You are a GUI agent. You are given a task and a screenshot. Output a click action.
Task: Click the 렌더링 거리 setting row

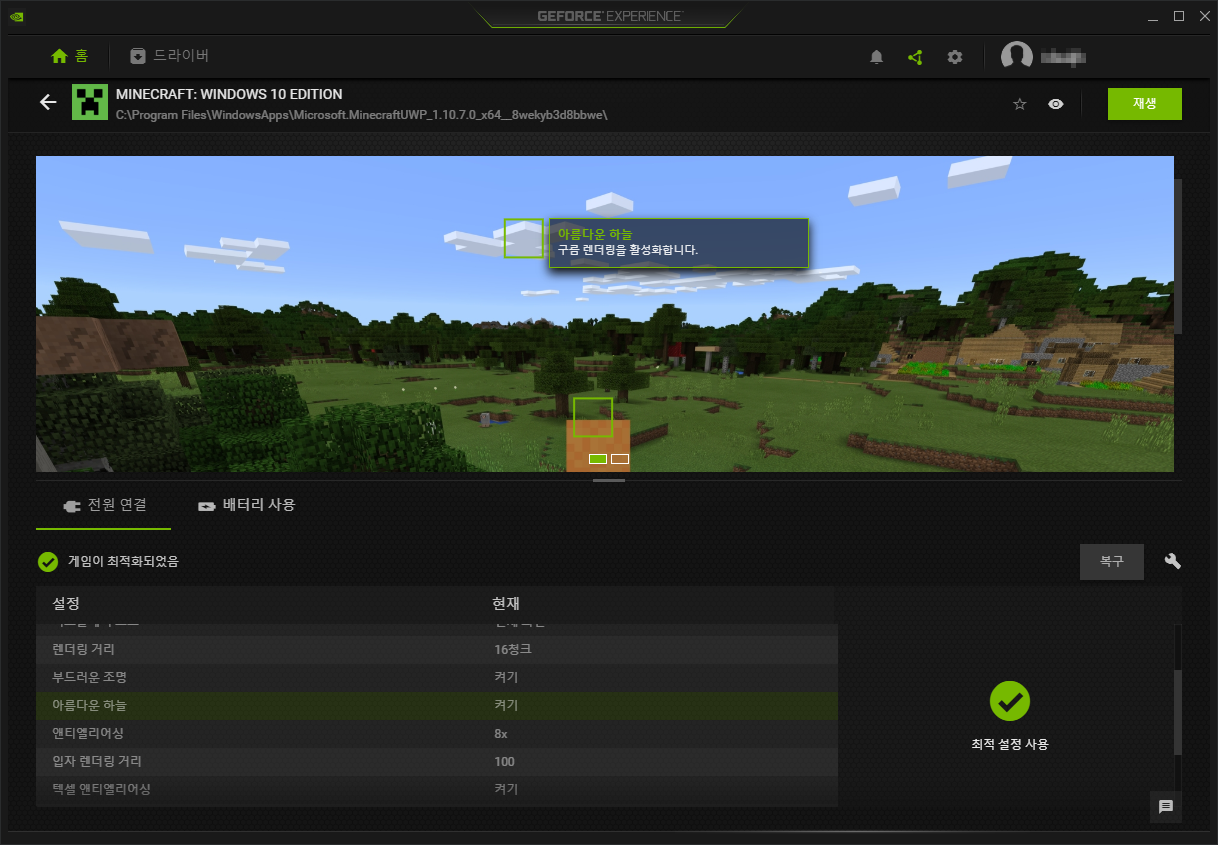click(436, 649)
